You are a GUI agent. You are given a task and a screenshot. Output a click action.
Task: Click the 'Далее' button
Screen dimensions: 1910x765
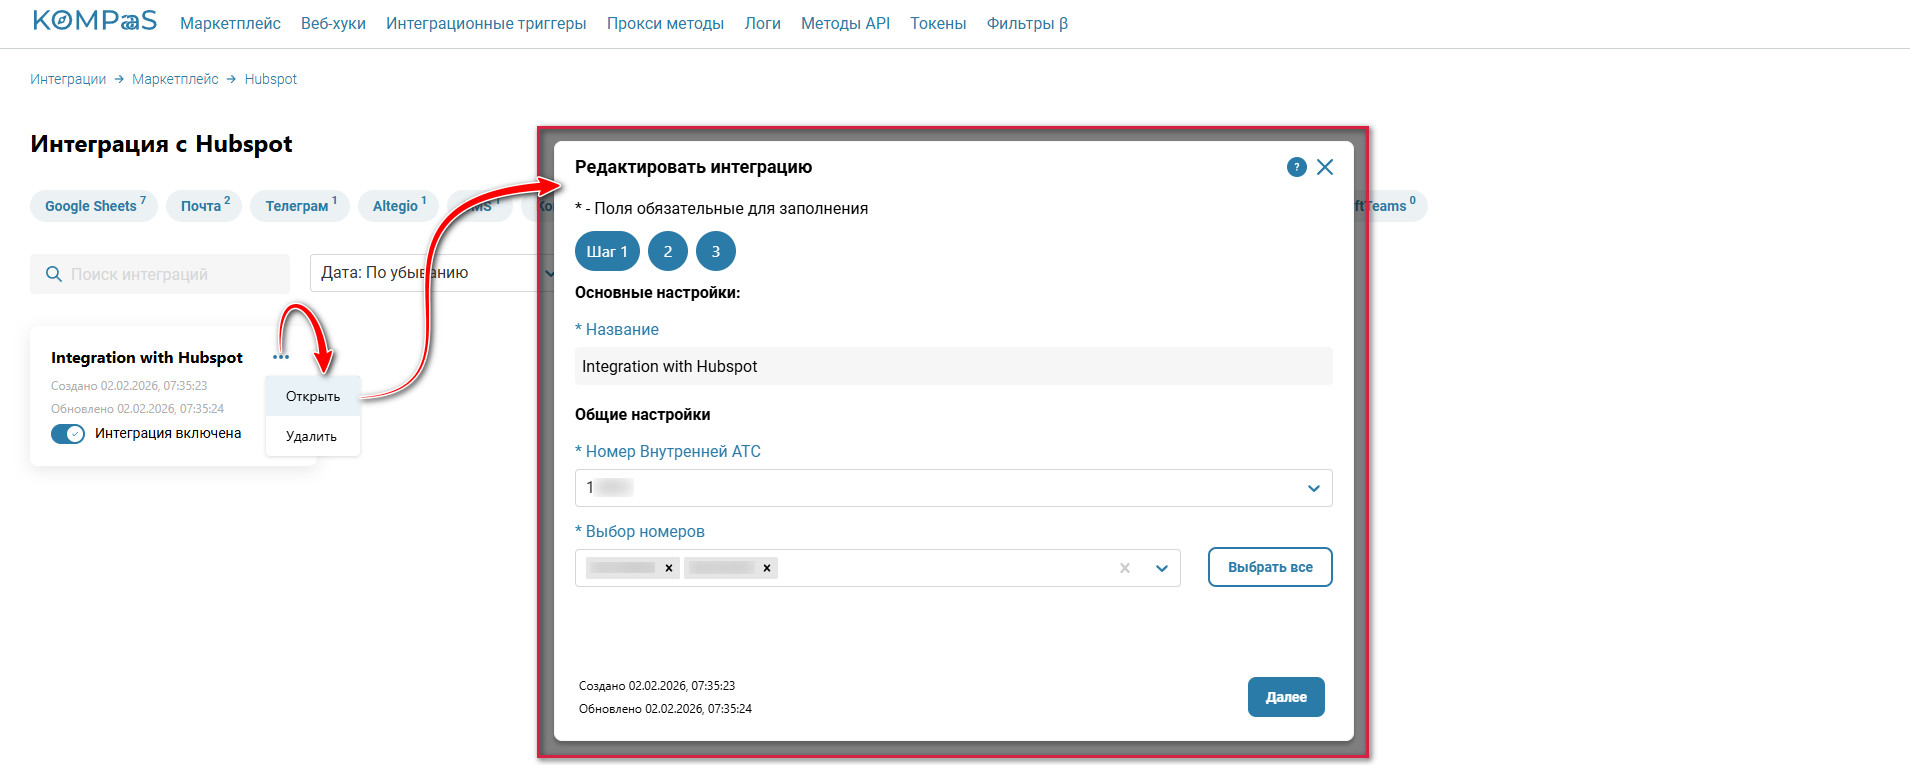click(1286, 697)
